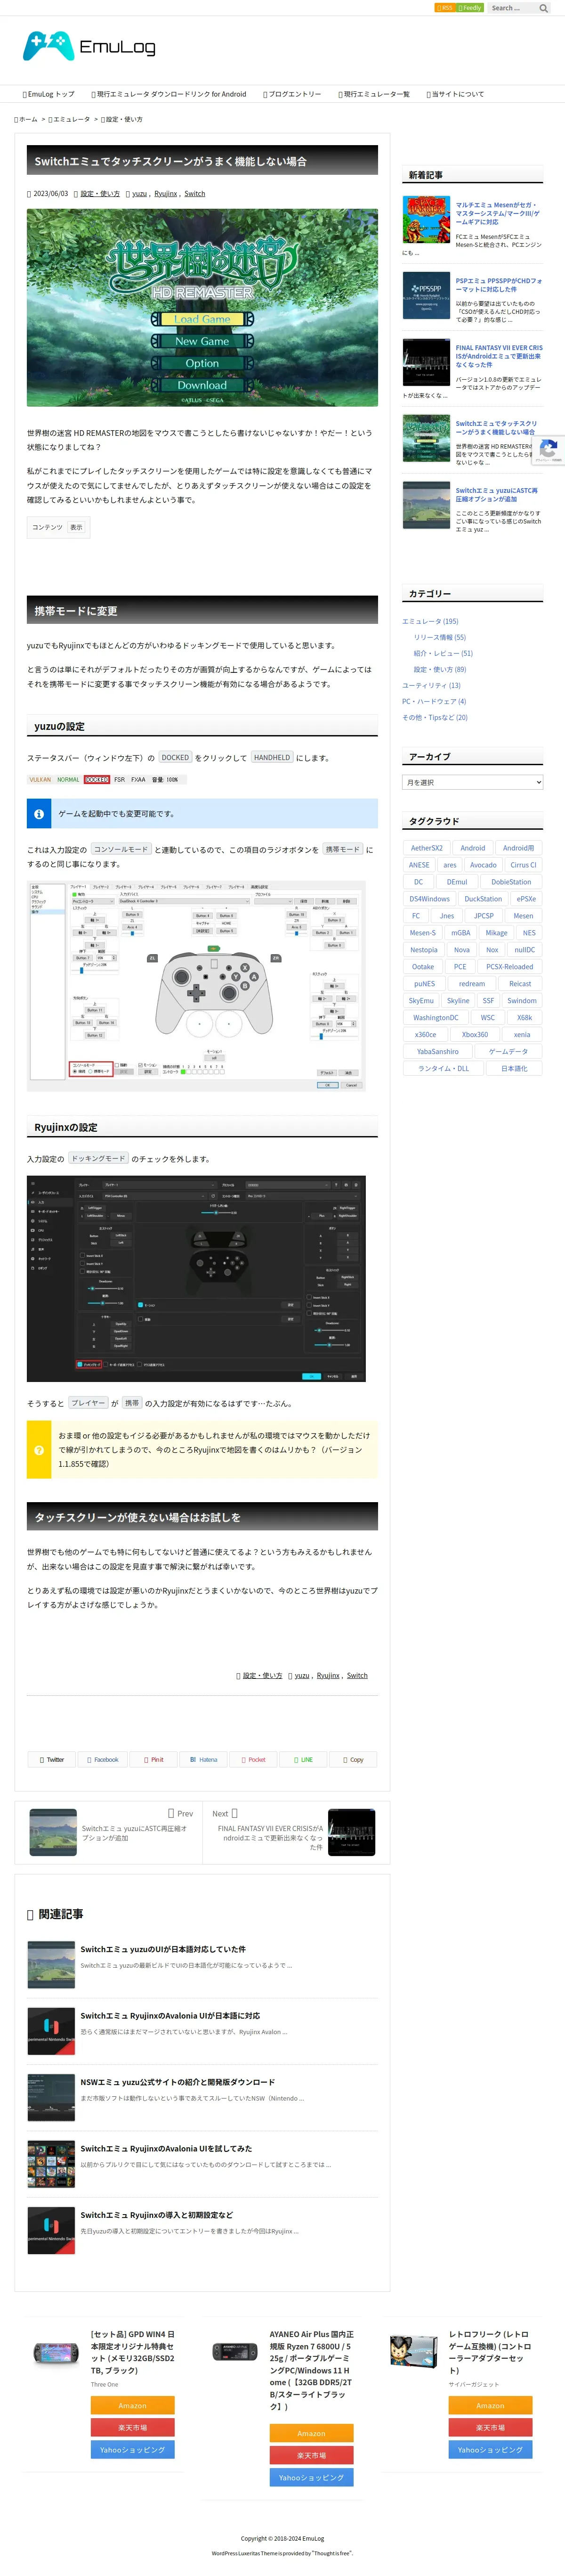The width and height of the screenshot is (565, 2576).
Task: Open the 世界樹の迷宮 HD REMASTER header image
Action: [202, 307]
